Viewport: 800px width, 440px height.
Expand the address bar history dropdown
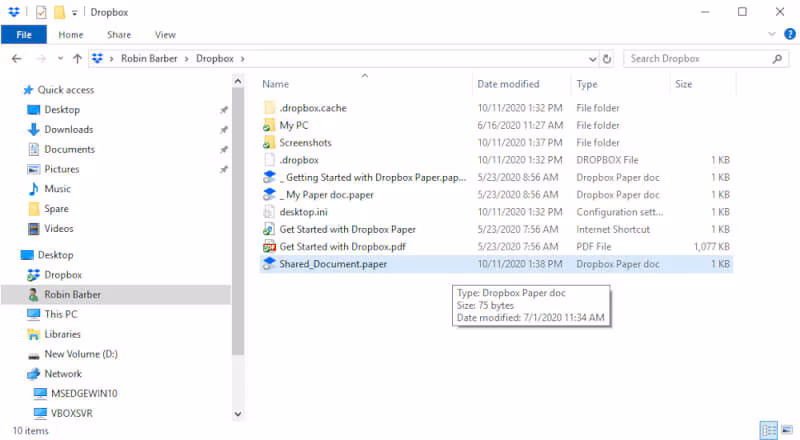(x=592, y=59)
